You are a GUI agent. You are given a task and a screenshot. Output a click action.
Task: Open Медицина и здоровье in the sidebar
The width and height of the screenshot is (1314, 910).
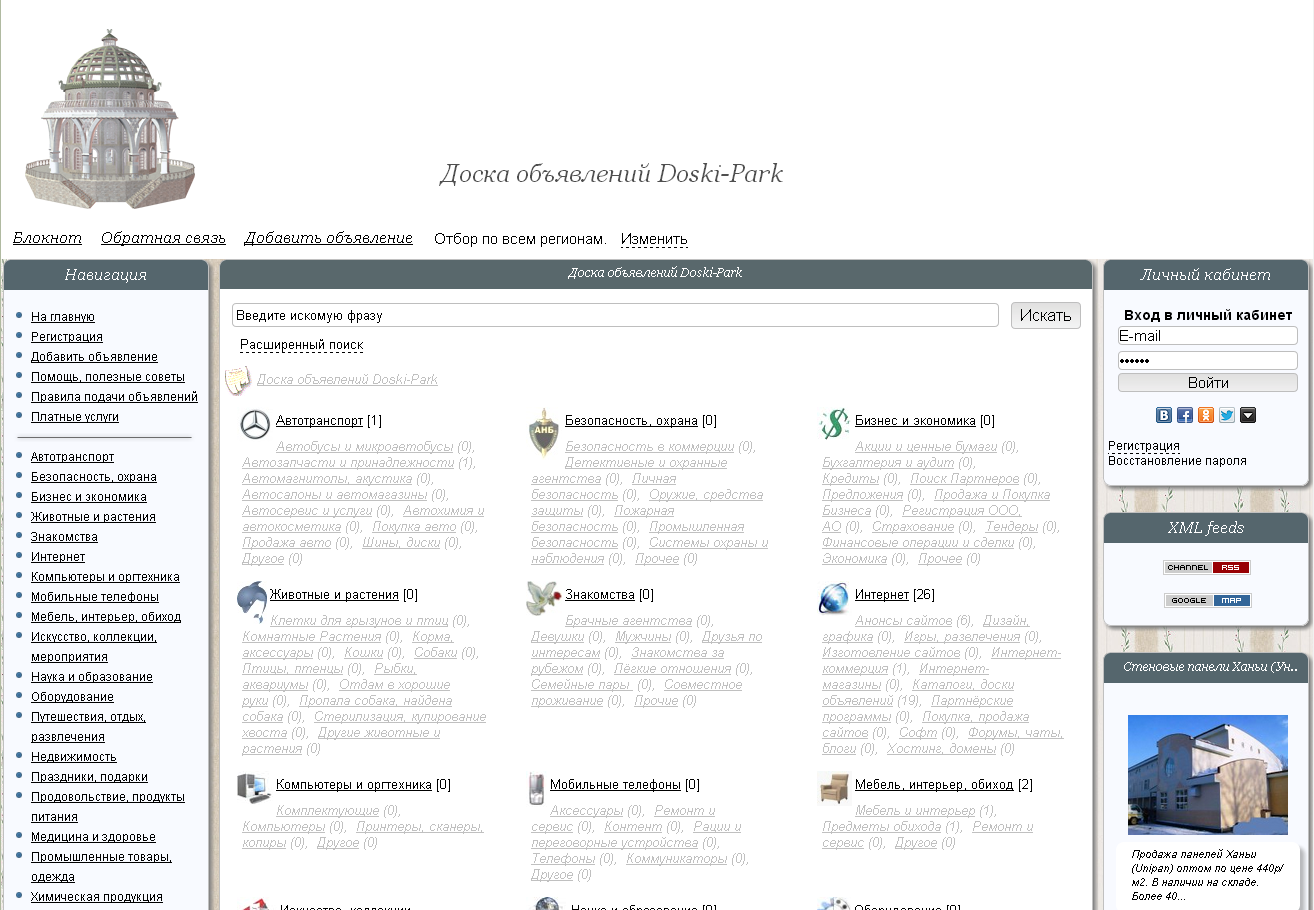tap(93, 837)
